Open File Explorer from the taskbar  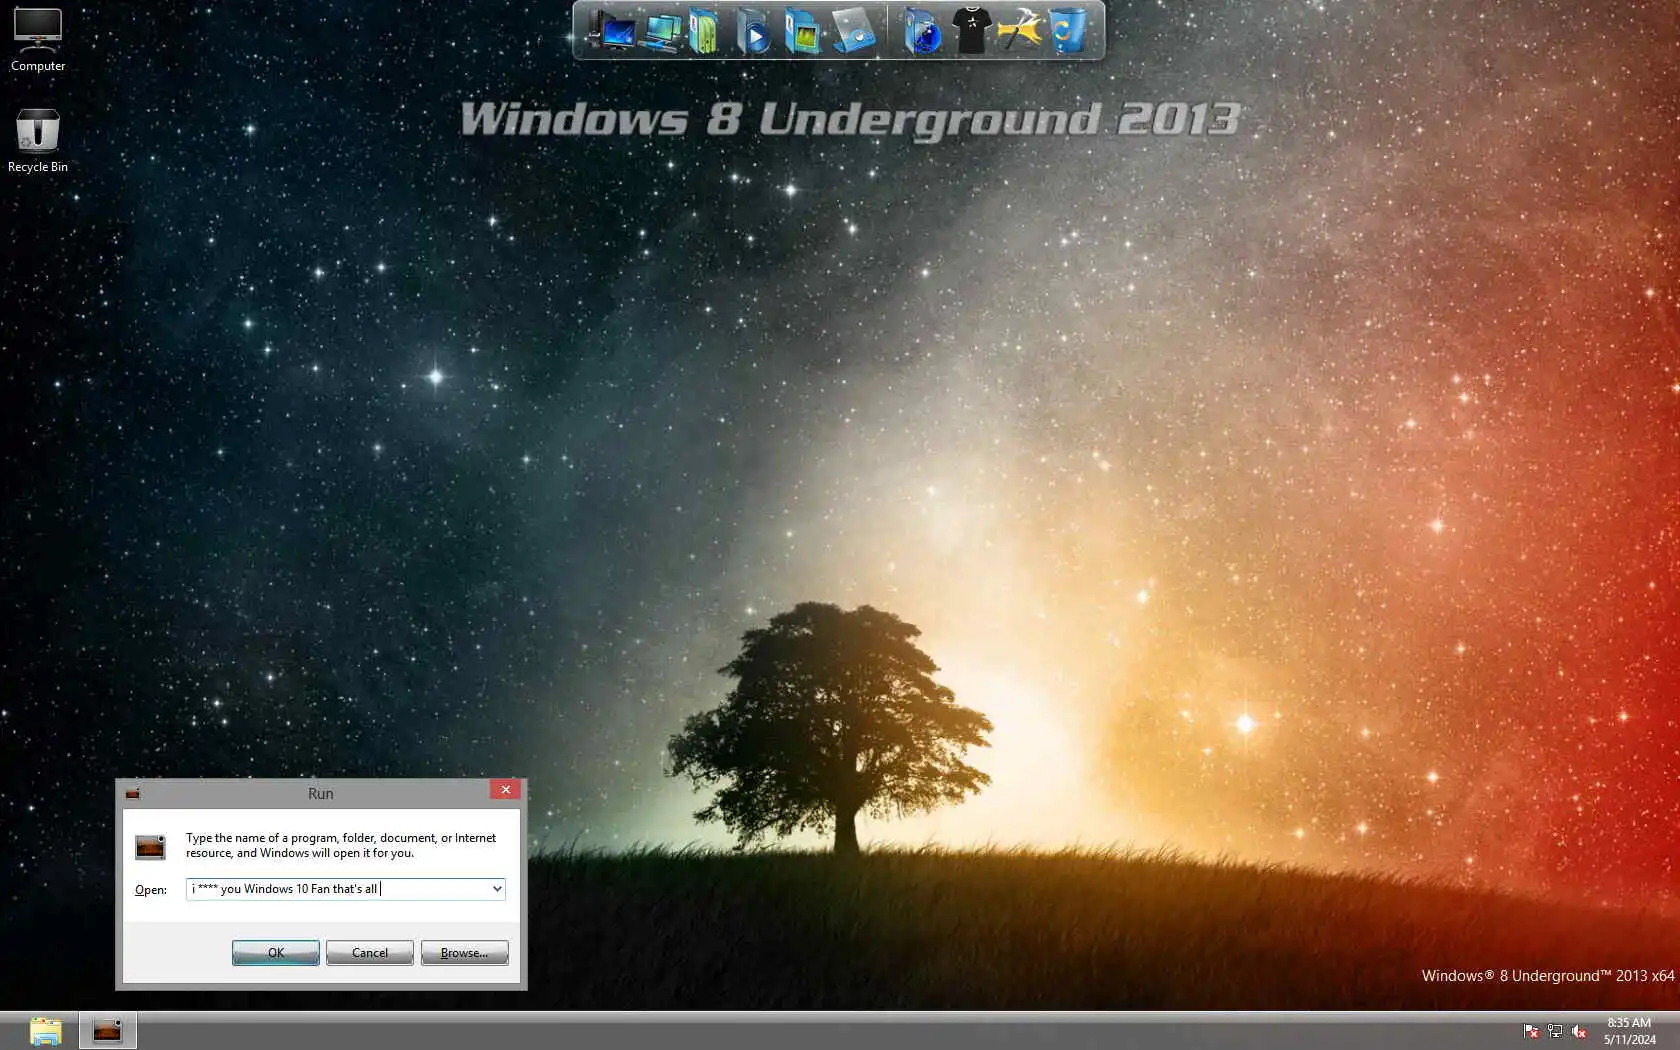(x=45, y=1031)
